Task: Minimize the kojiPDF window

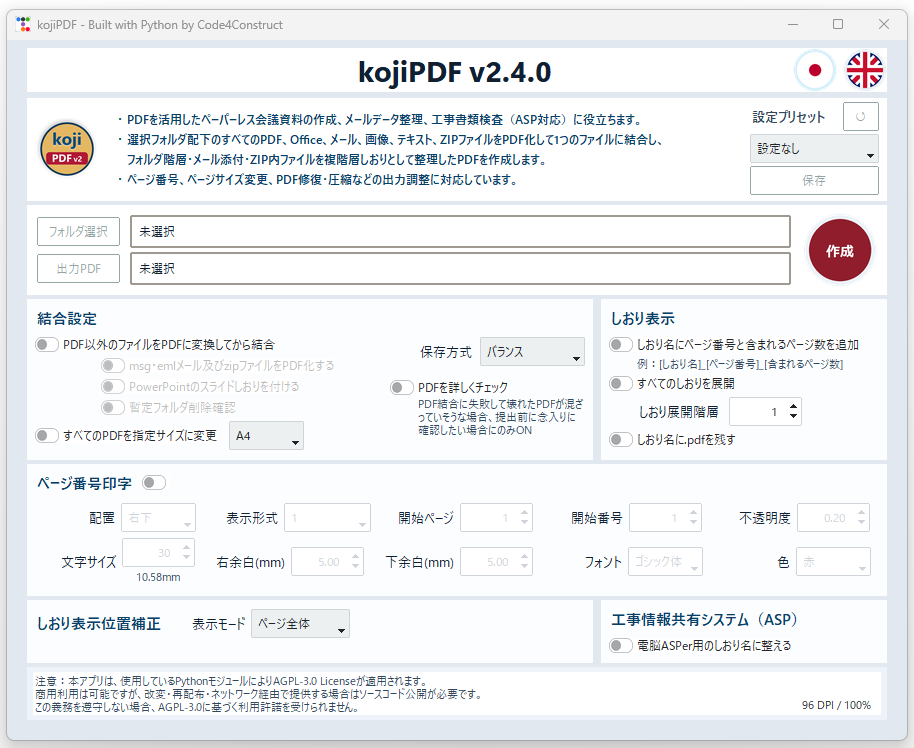Action: [793, 24]
